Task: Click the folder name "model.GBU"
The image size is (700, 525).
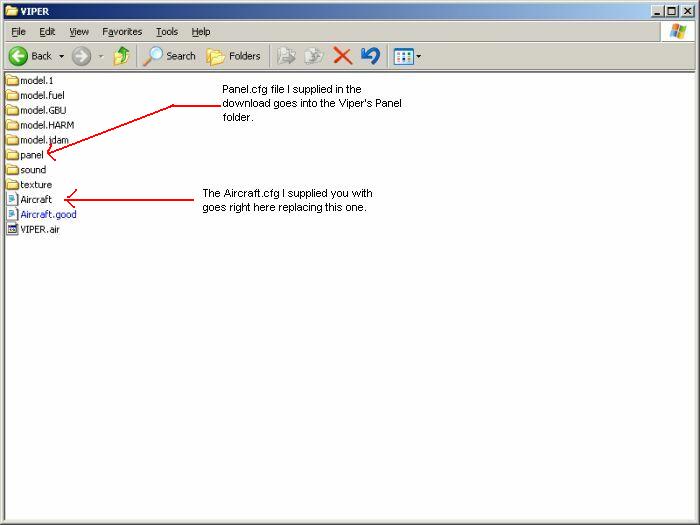Action: pyautogui.click(x=43, y=110)
